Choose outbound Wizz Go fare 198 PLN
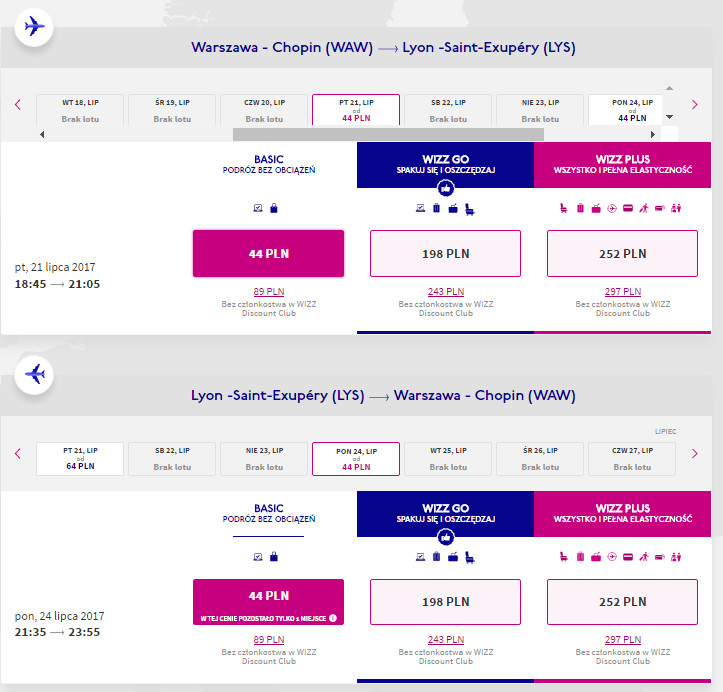 (x=445, y=254)
